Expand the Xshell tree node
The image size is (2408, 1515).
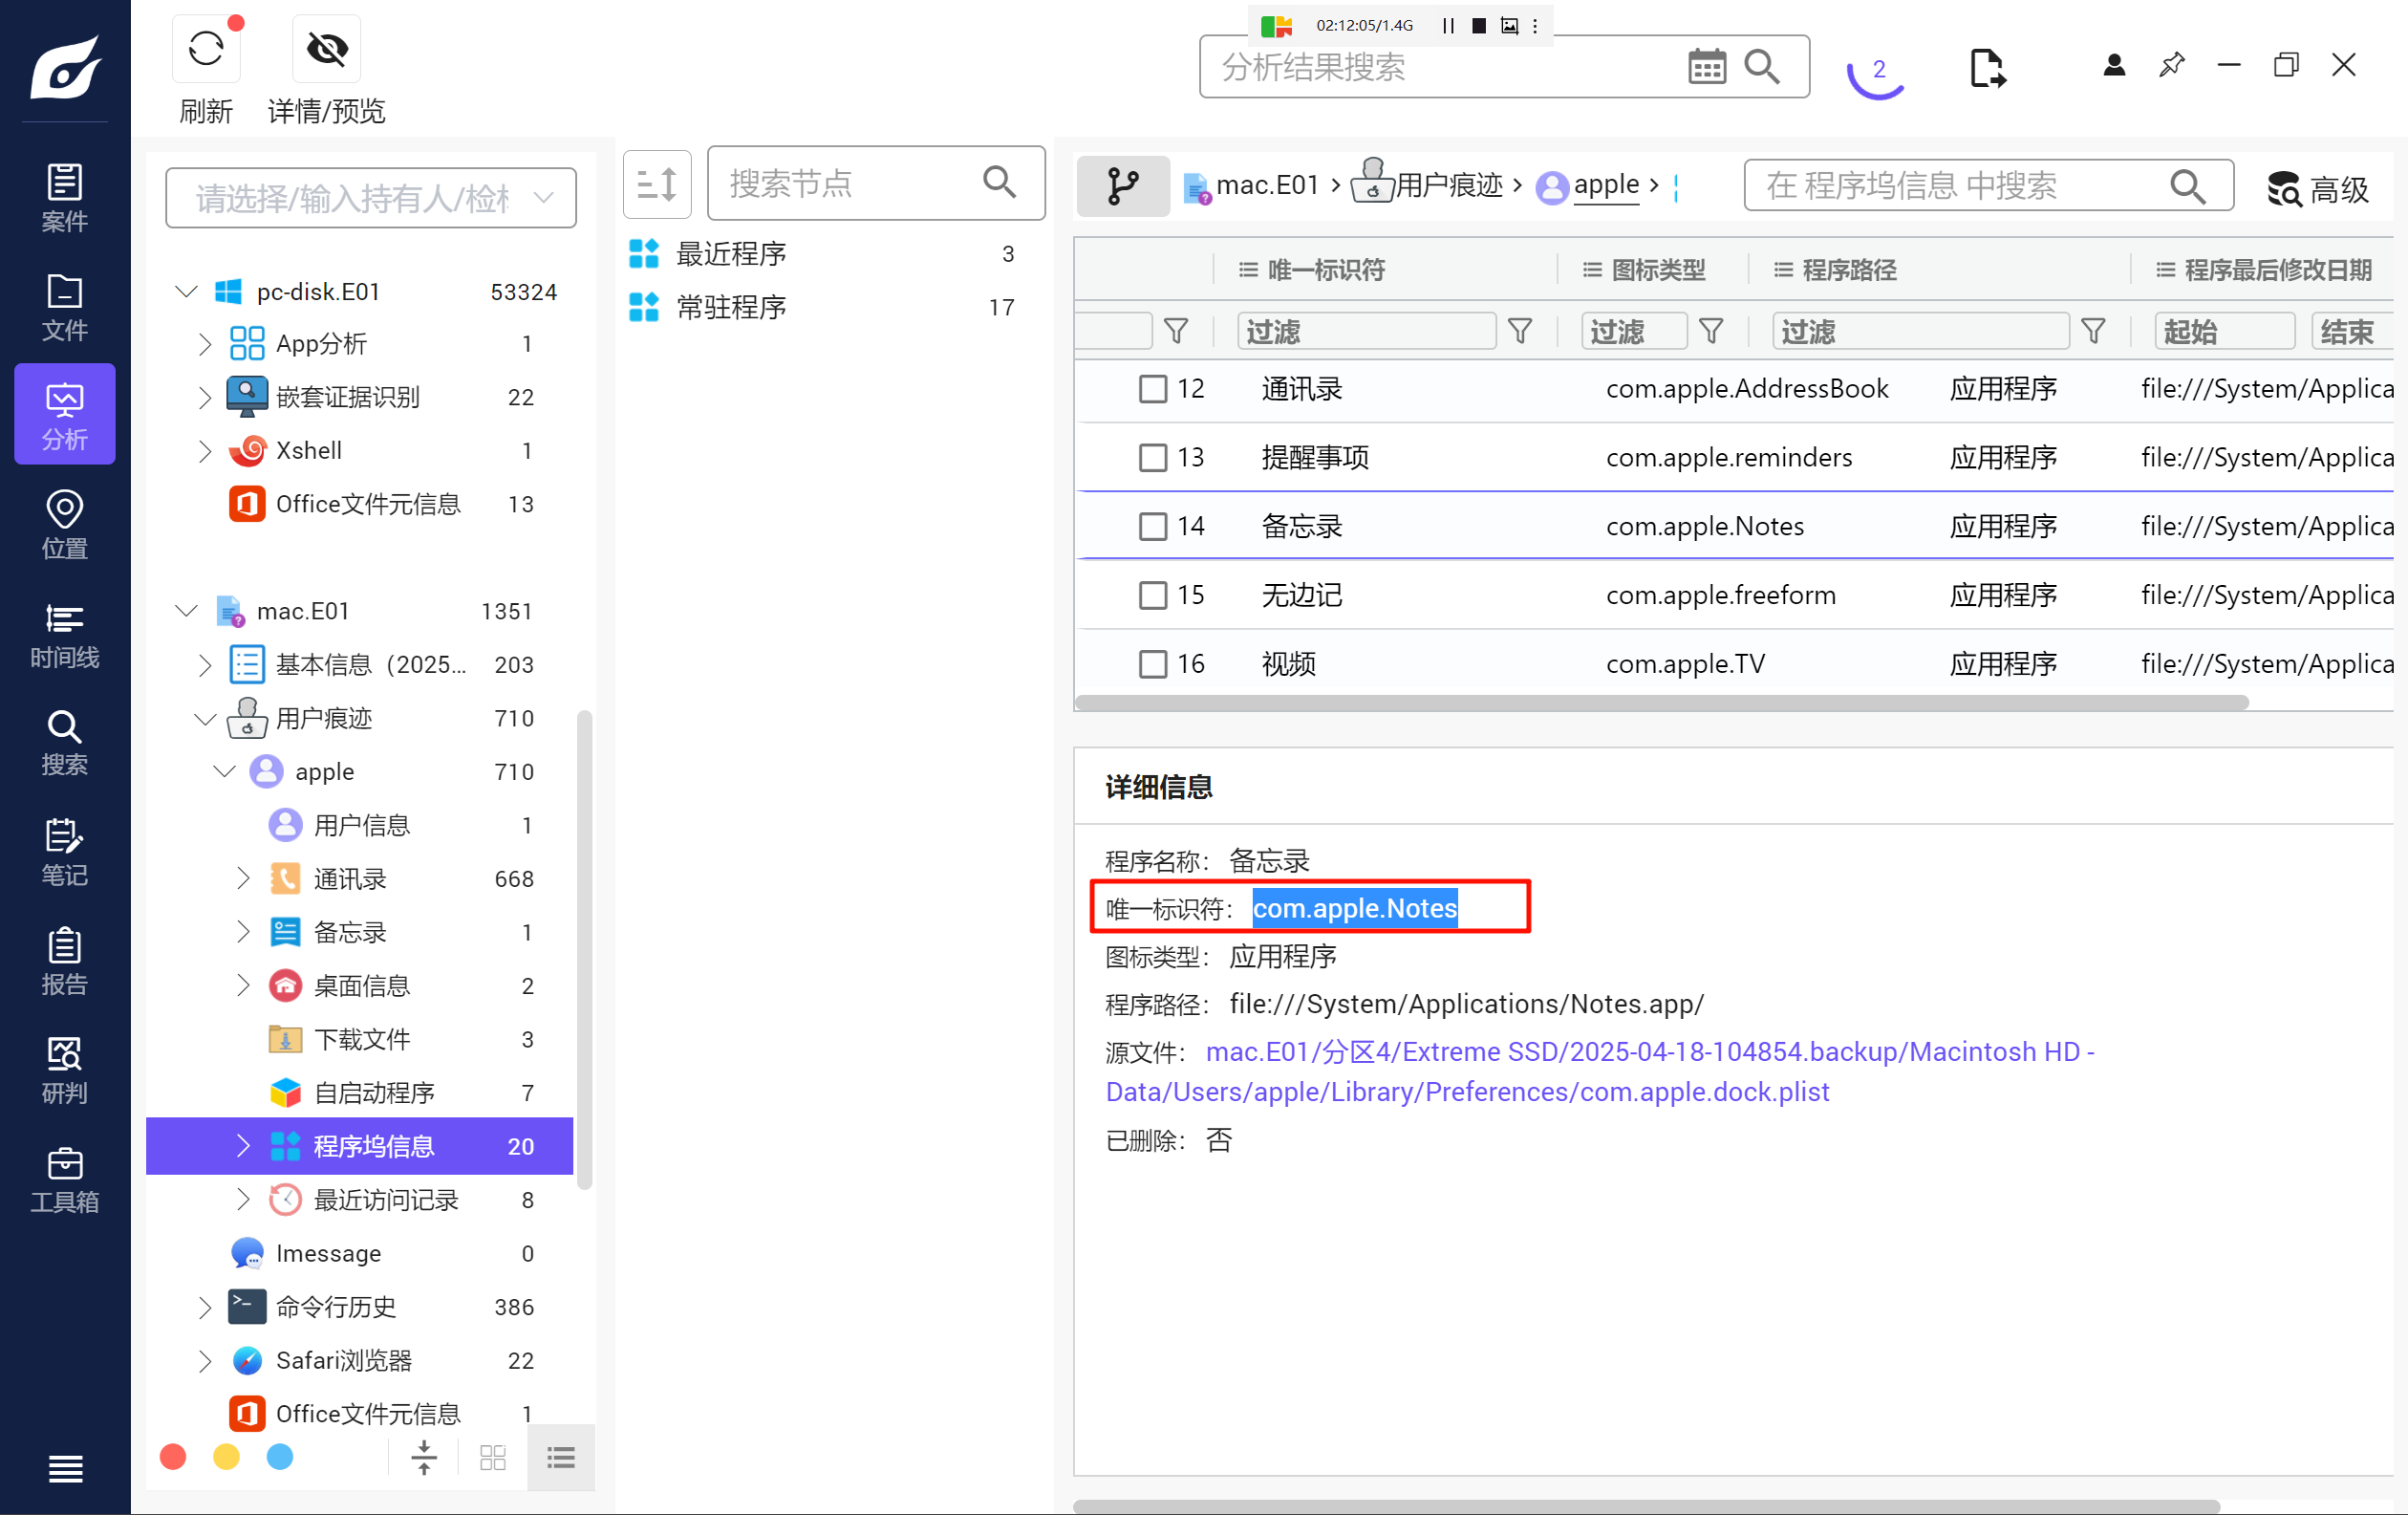(x=205, y=451)
